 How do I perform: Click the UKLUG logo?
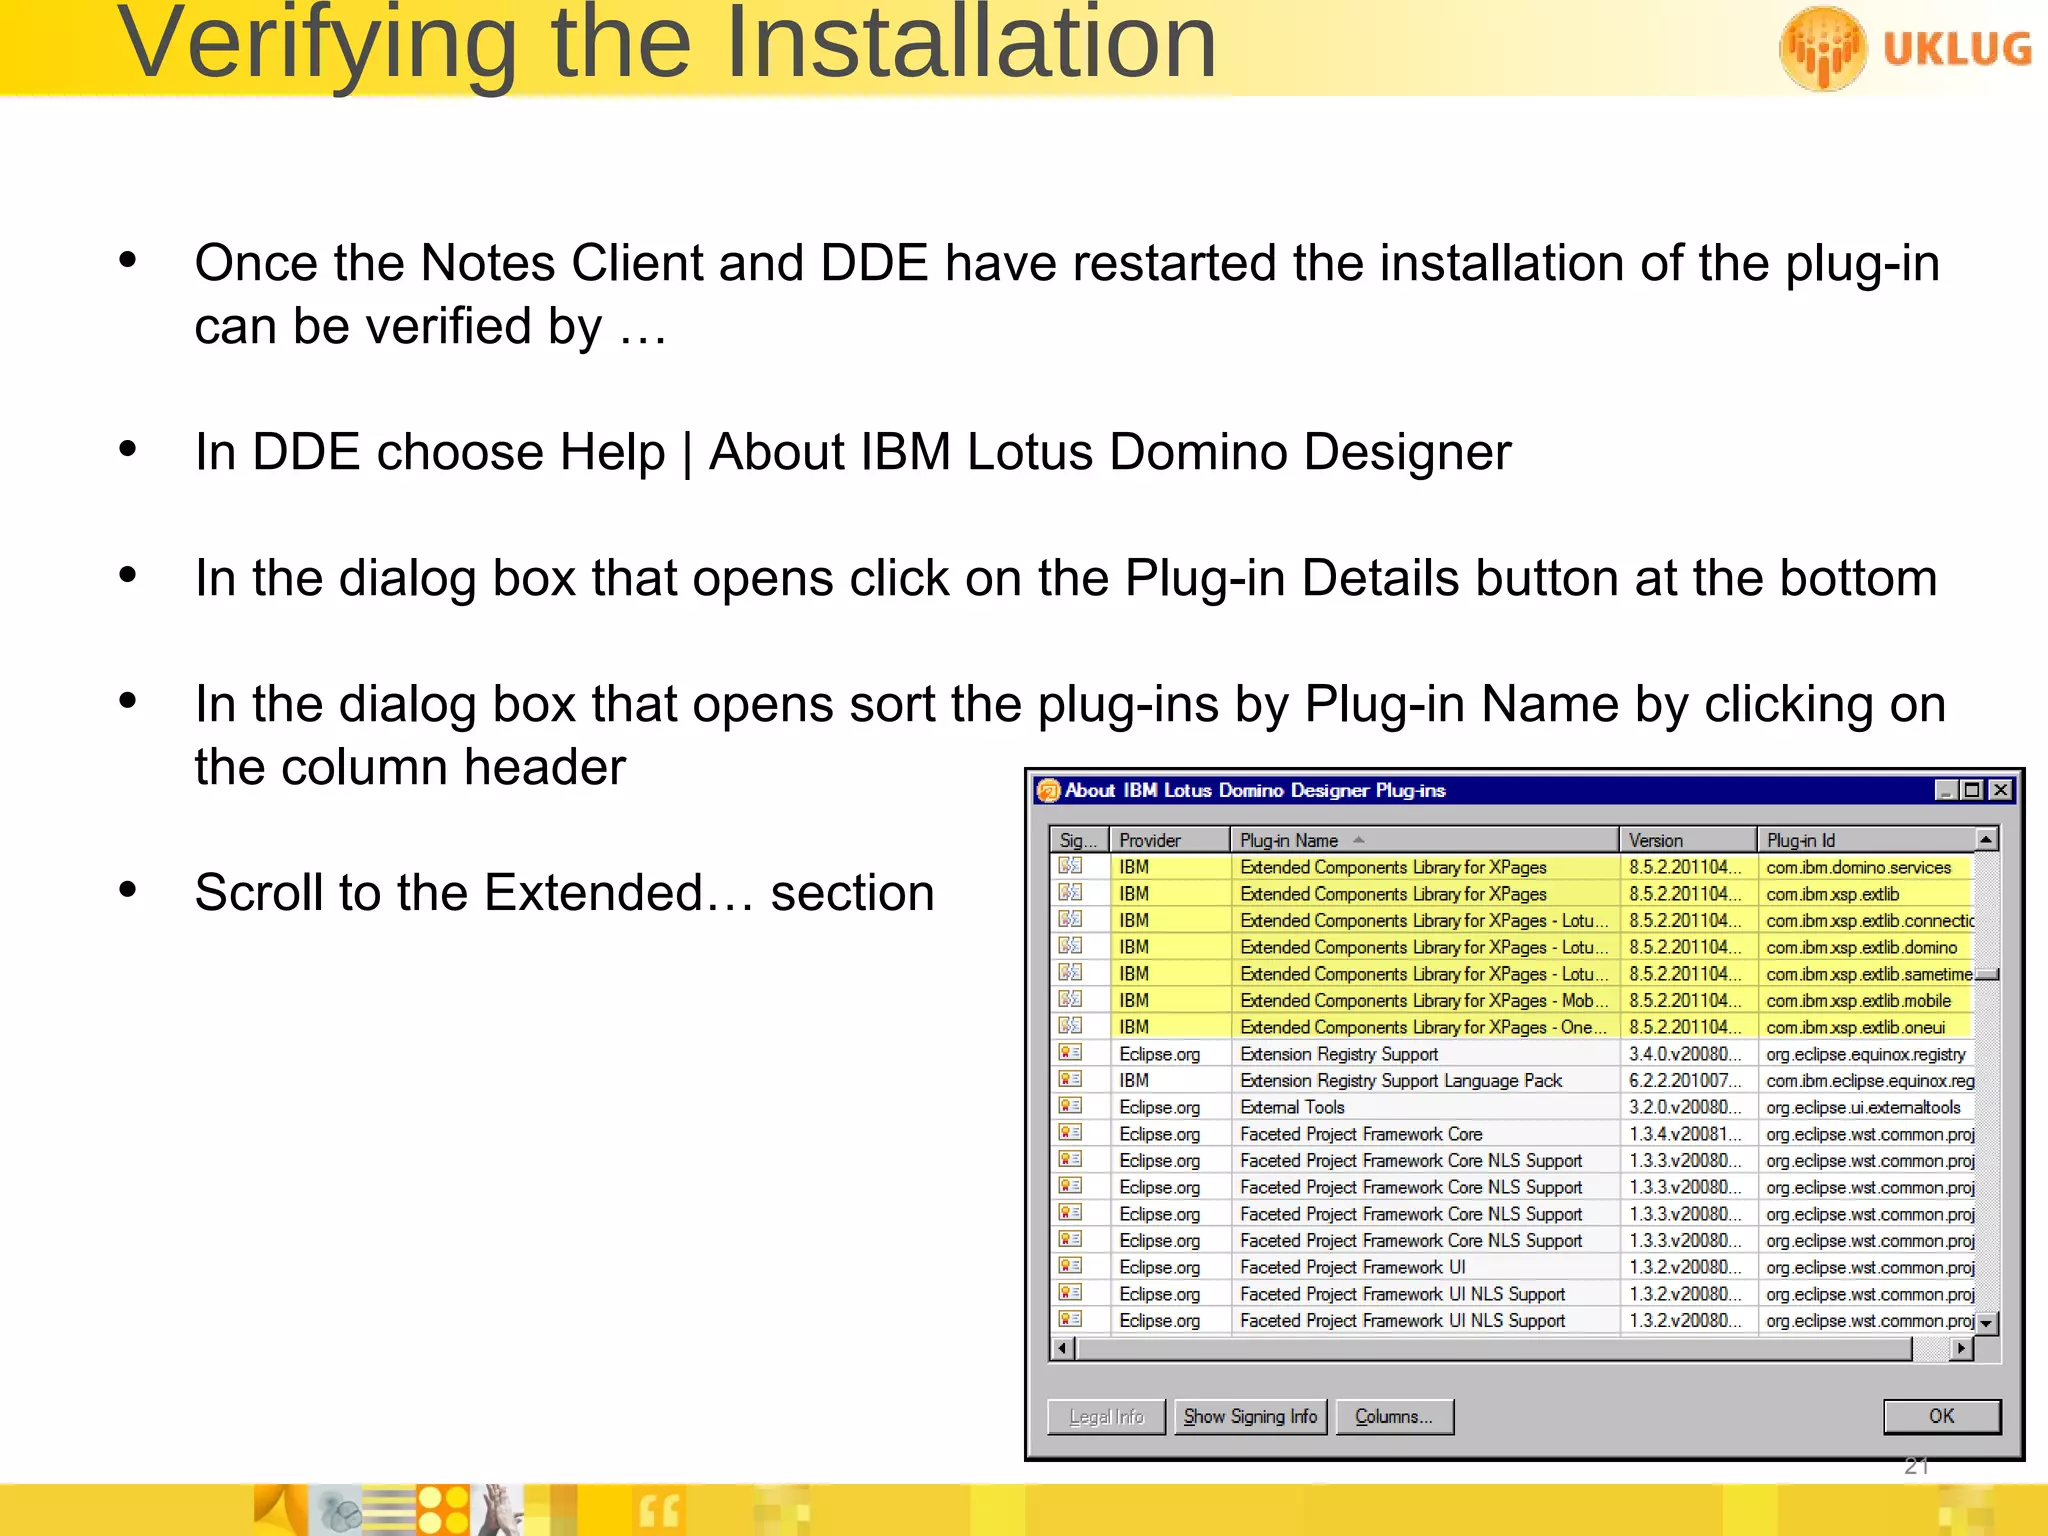click(x=1906, y=48)
